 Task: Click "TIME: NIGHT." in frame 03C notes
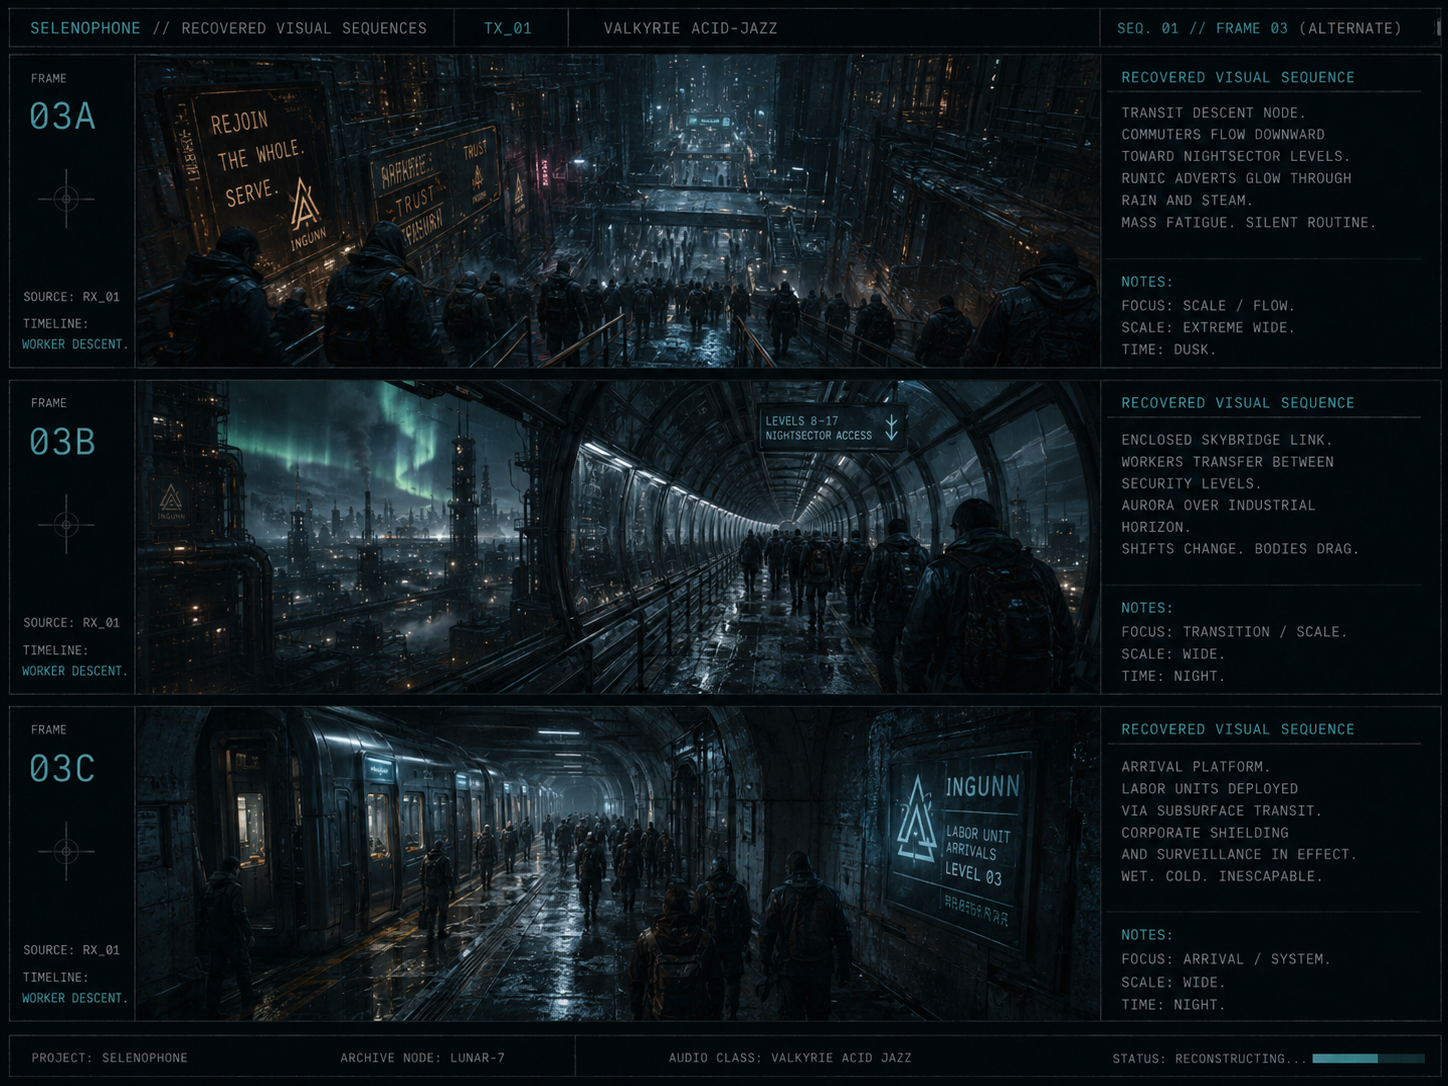coord(1173,1005)
